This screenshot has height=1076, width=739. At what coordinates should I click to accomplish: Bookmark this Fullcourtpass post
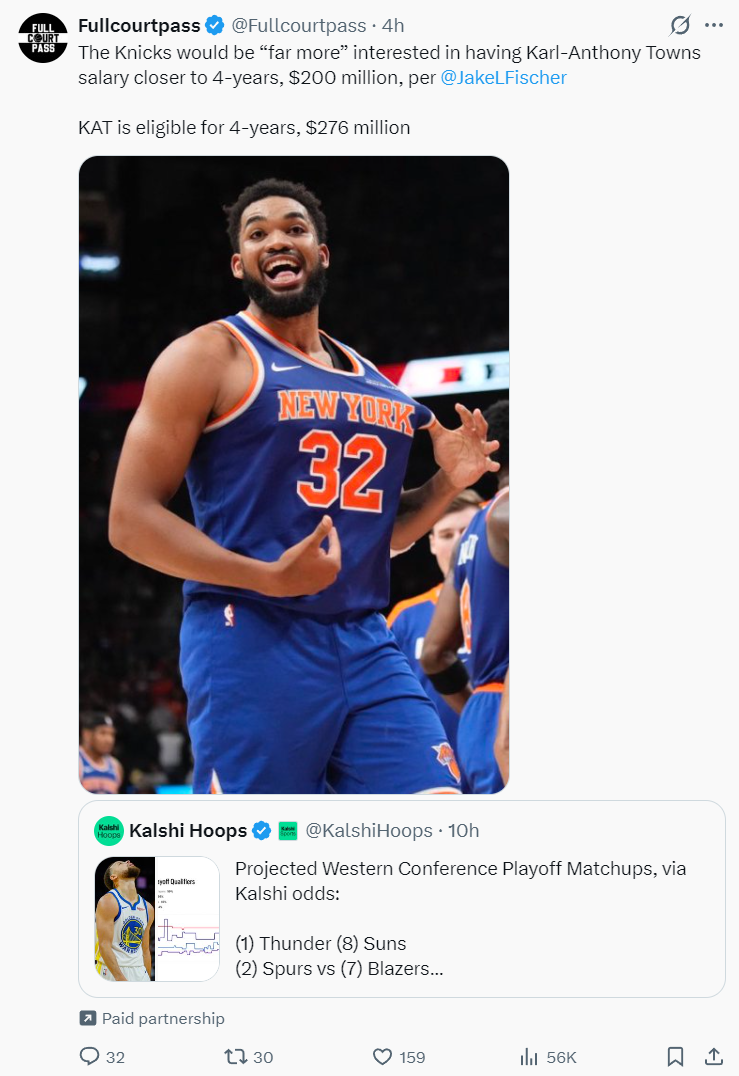click(675, 1057)
